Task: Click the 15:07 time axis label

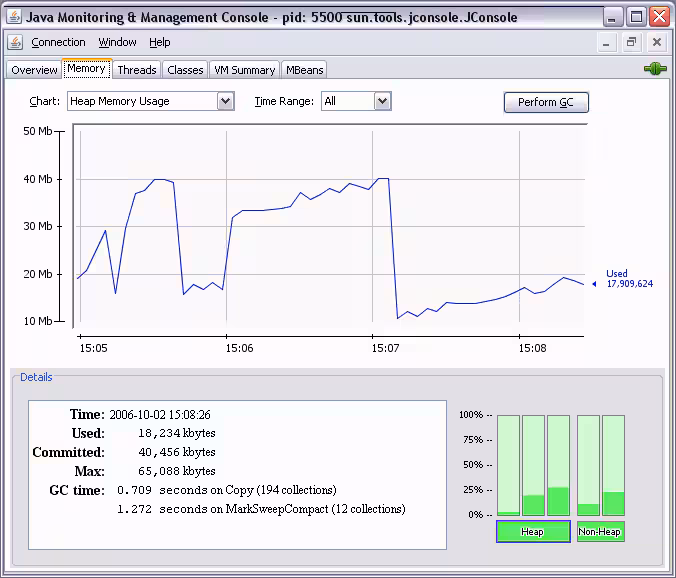Action: tap(385, 348)
